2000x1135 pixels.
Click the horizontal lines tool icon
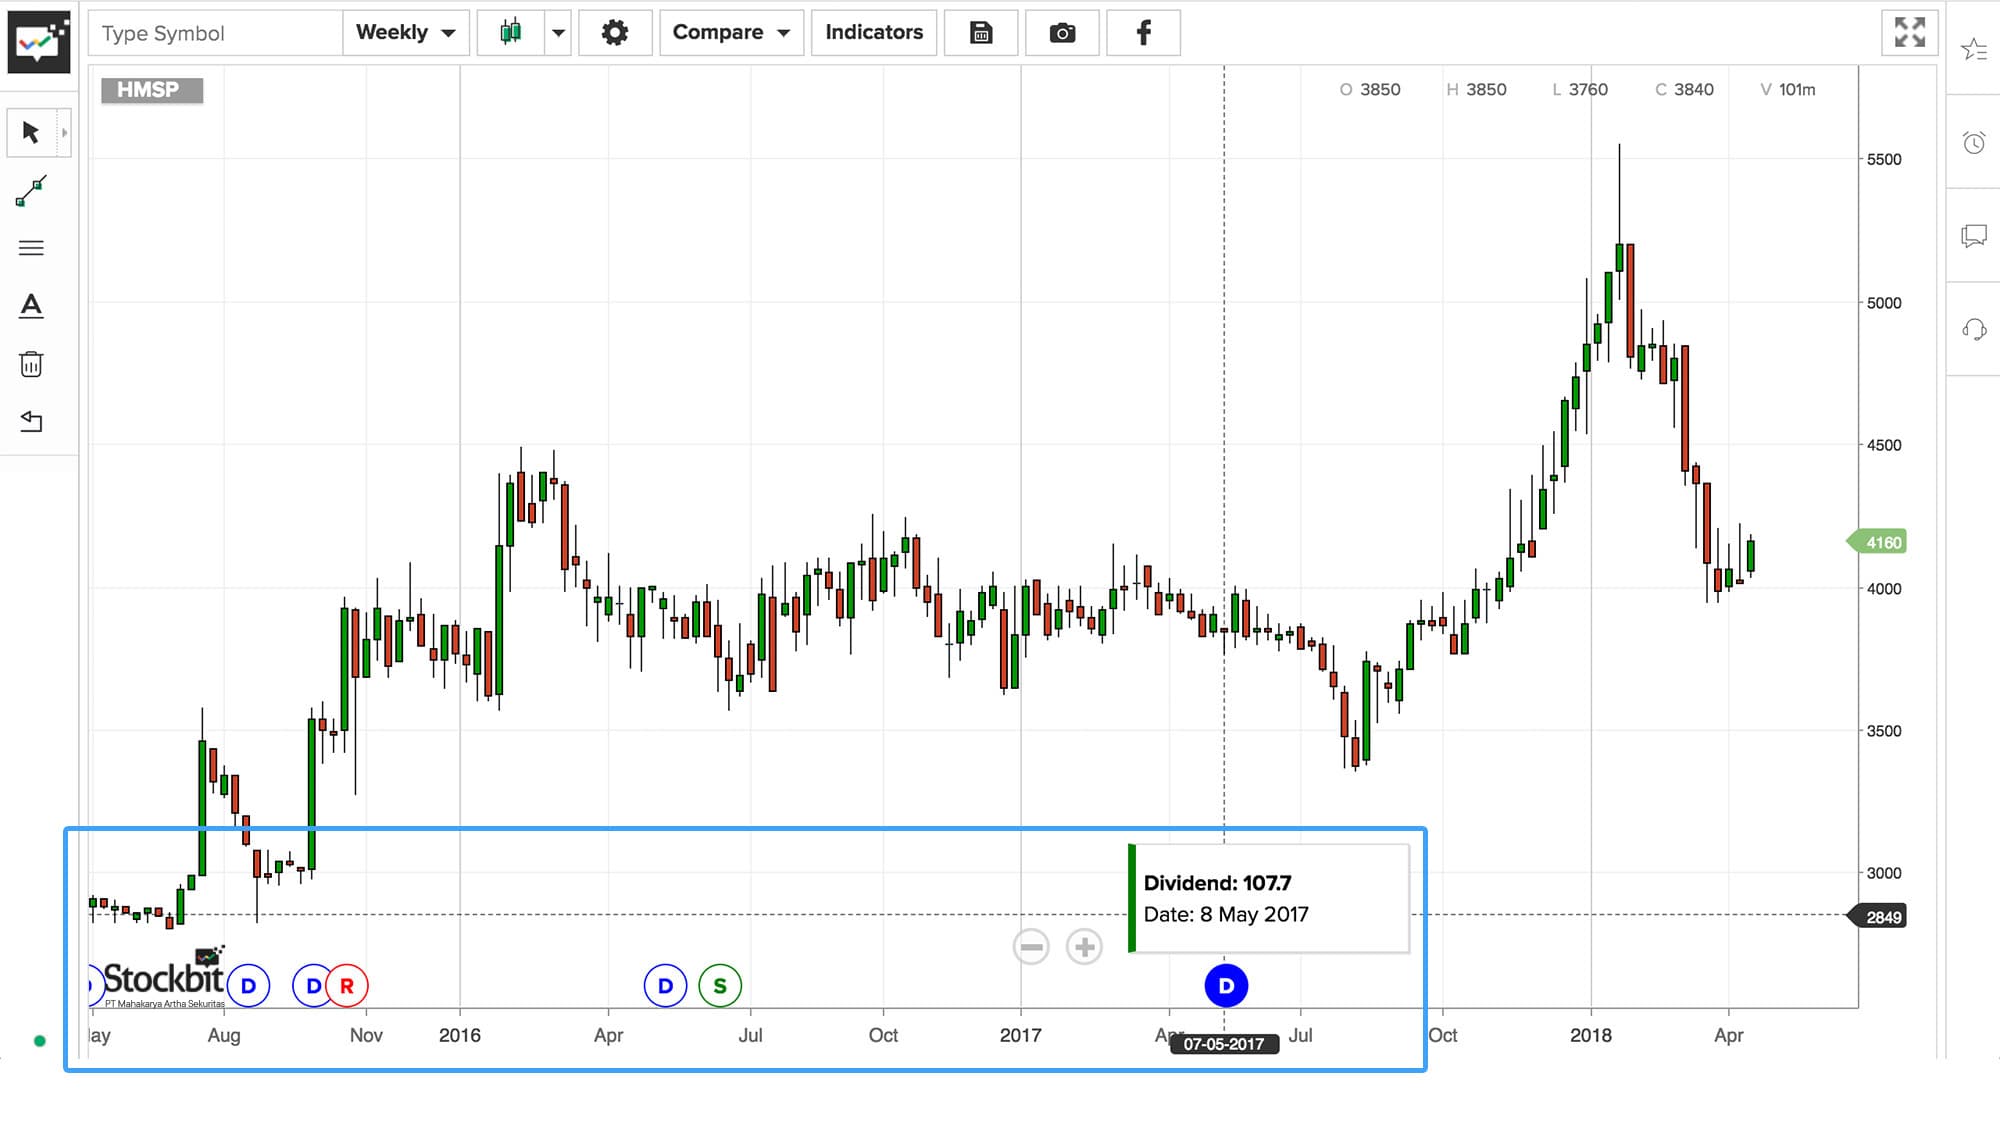tap(31, 248)
